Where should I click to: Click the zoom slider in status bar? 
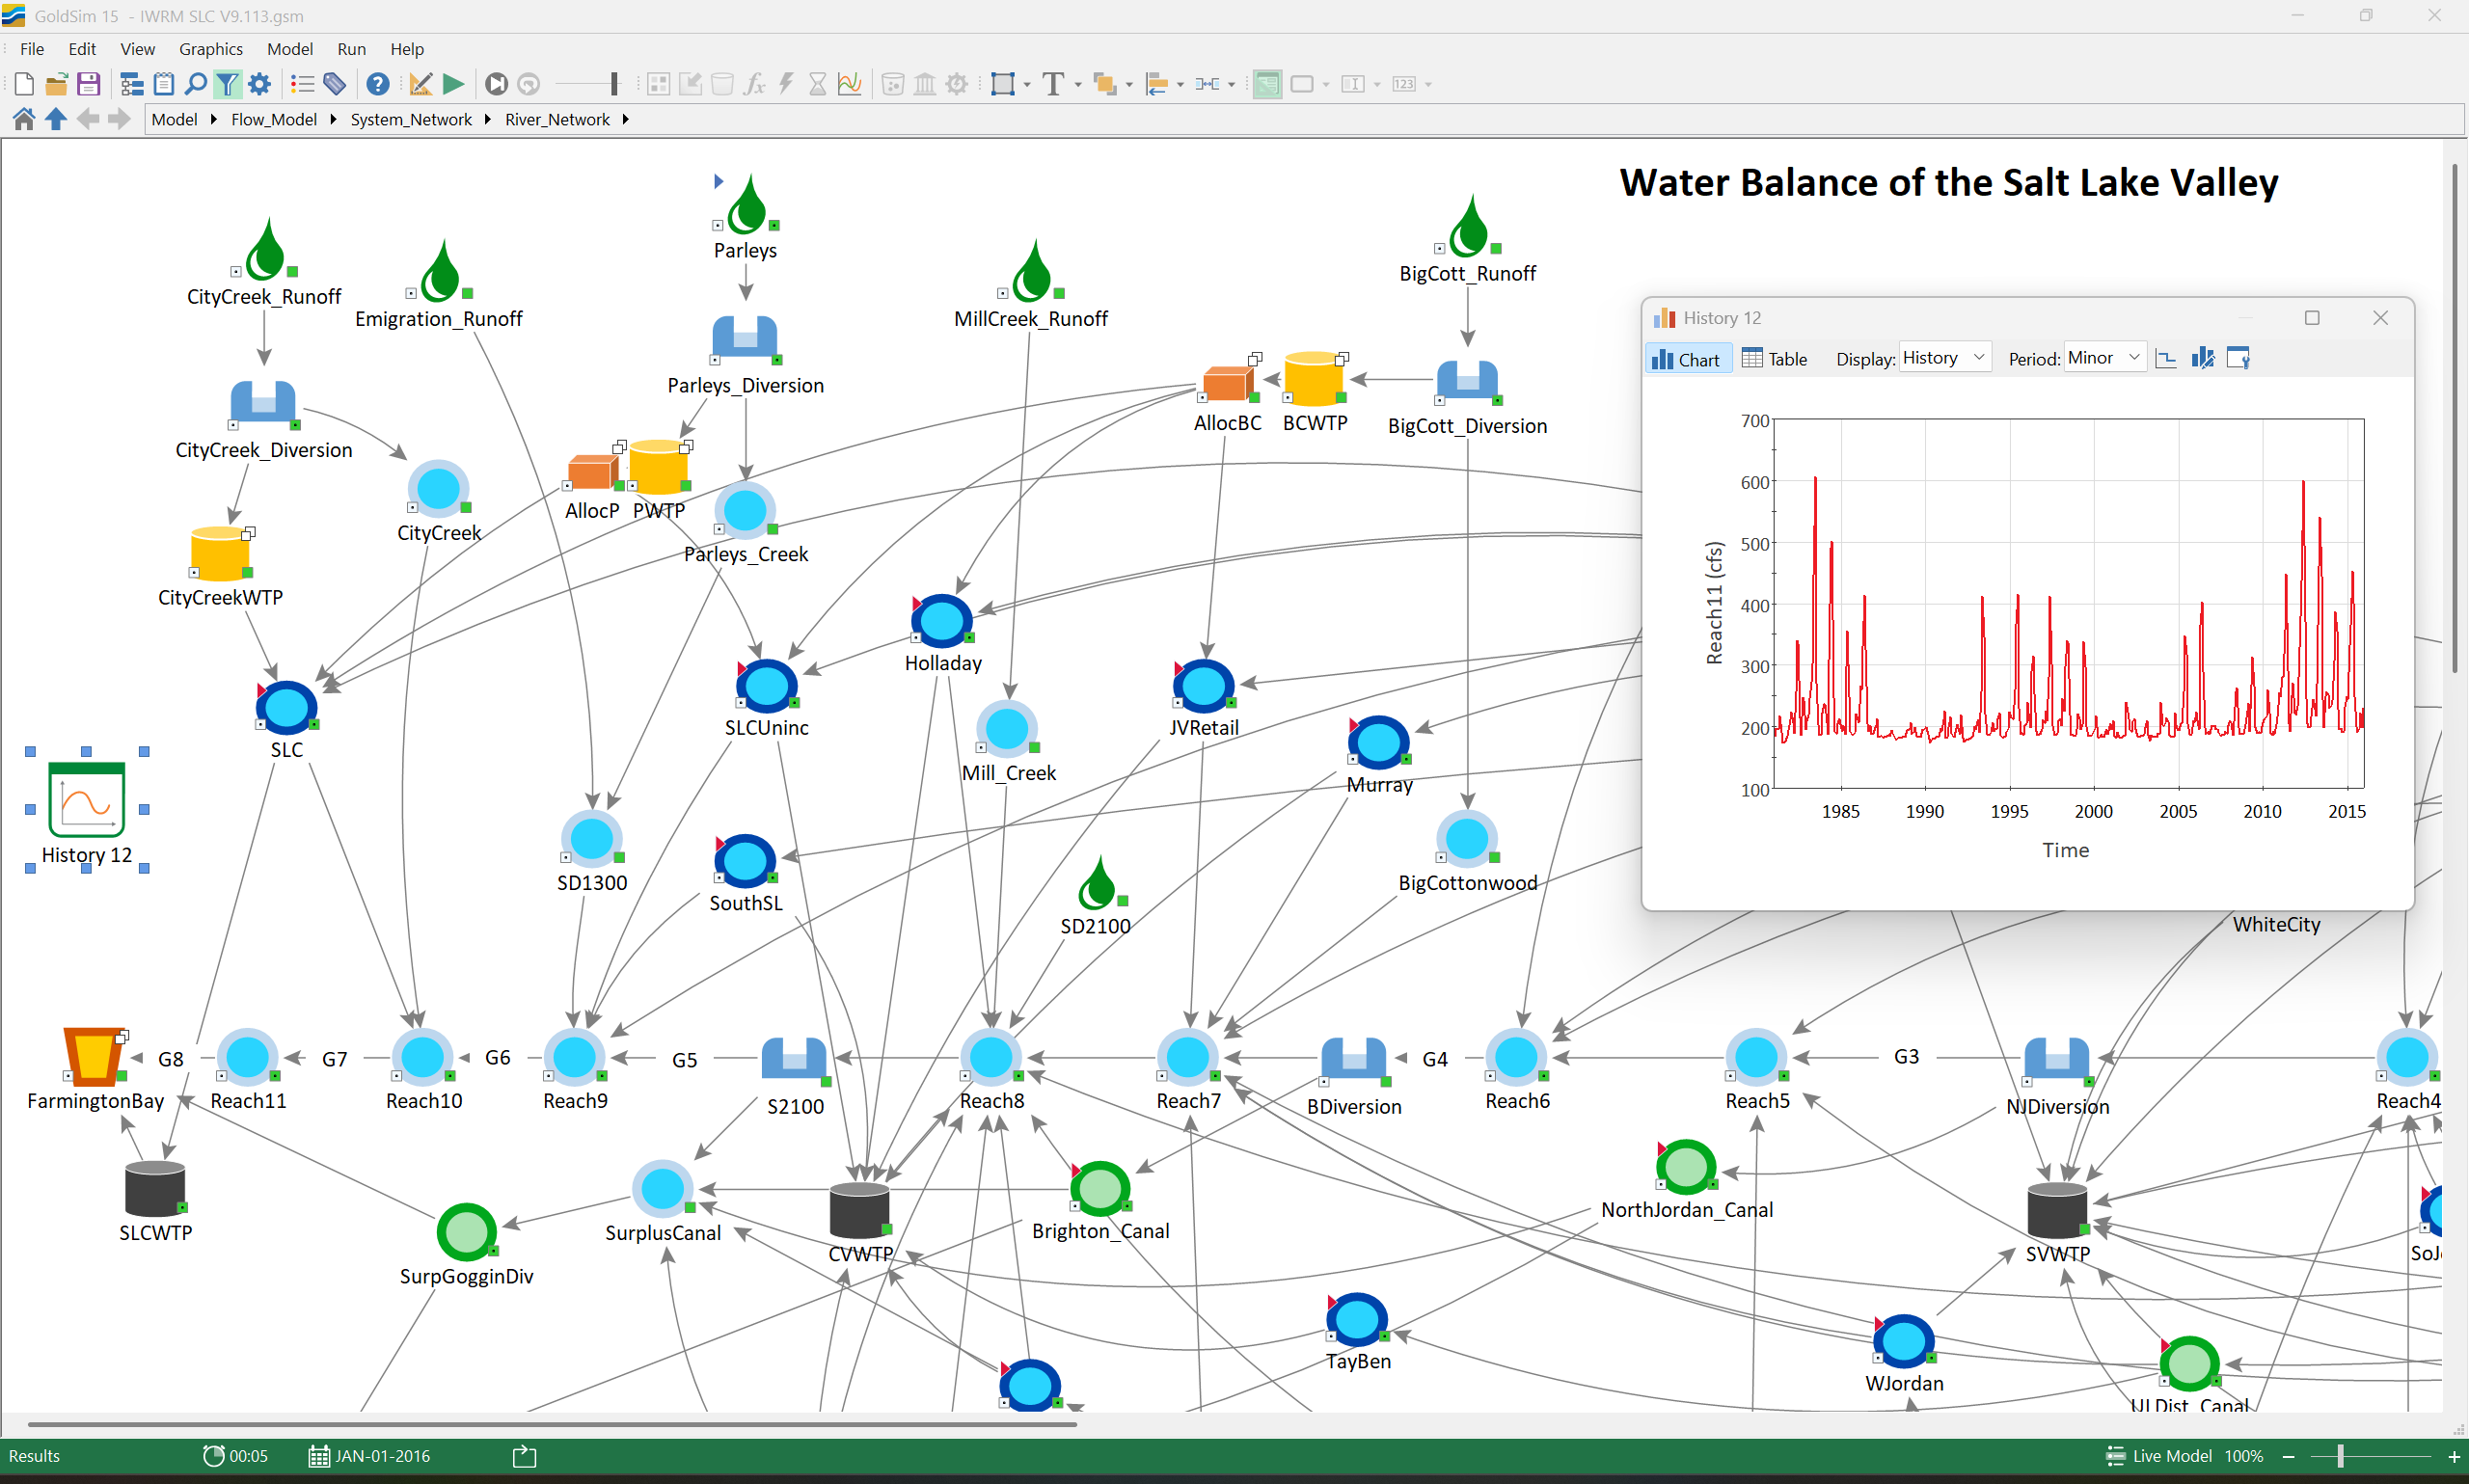tap(2340, 1456)
